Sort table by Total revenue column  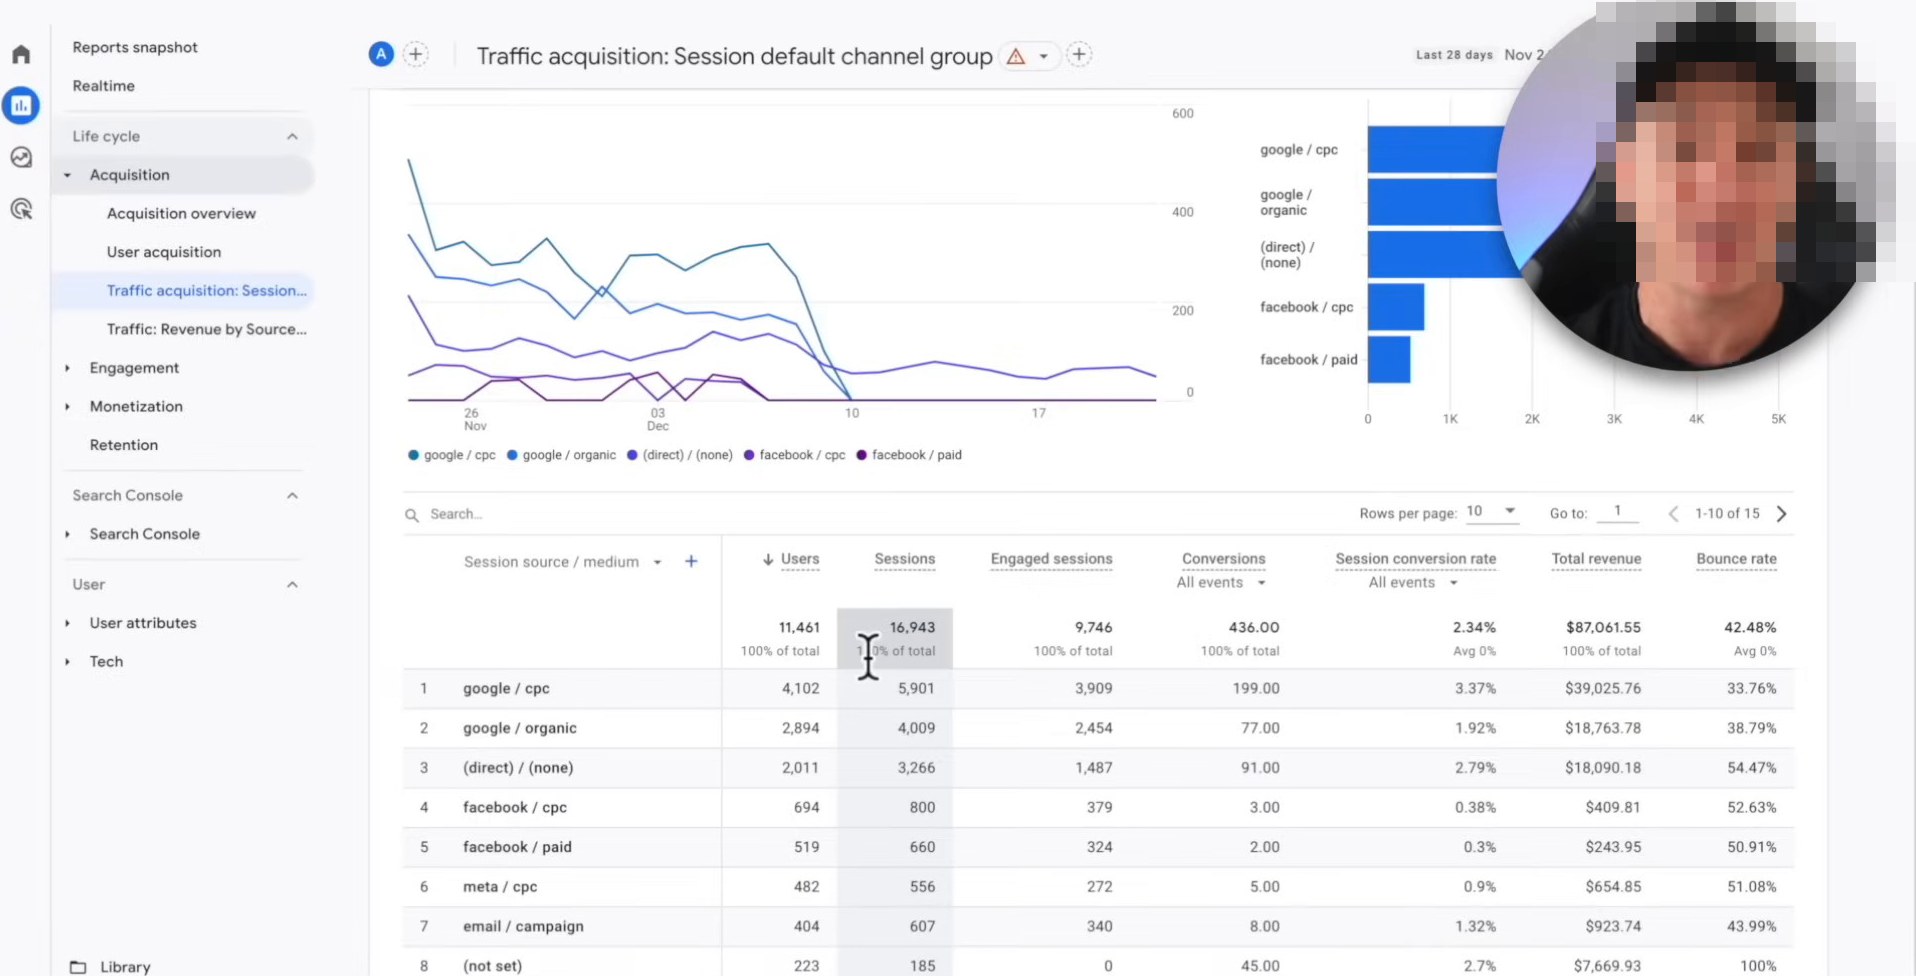[x=1596, y=559]
